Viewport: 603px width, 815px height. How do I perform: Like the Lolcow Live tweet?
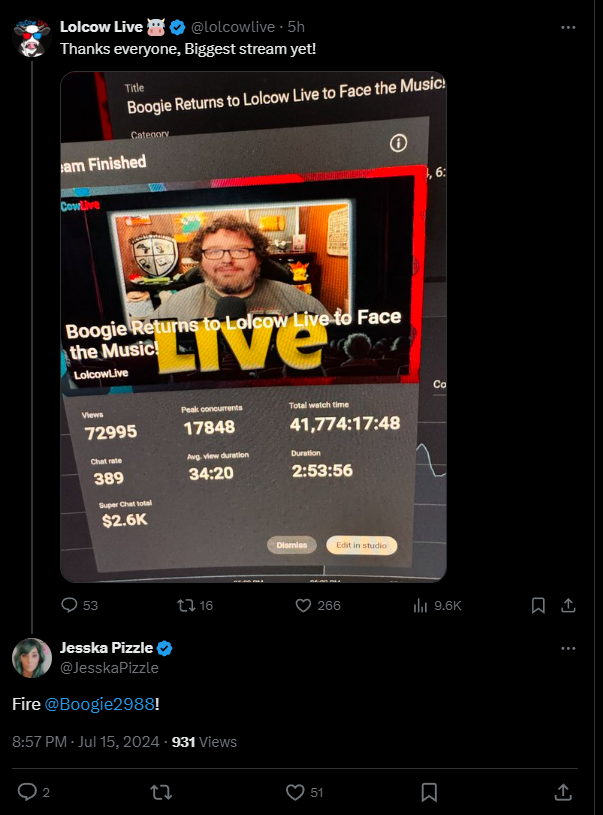tap(318, 605)
